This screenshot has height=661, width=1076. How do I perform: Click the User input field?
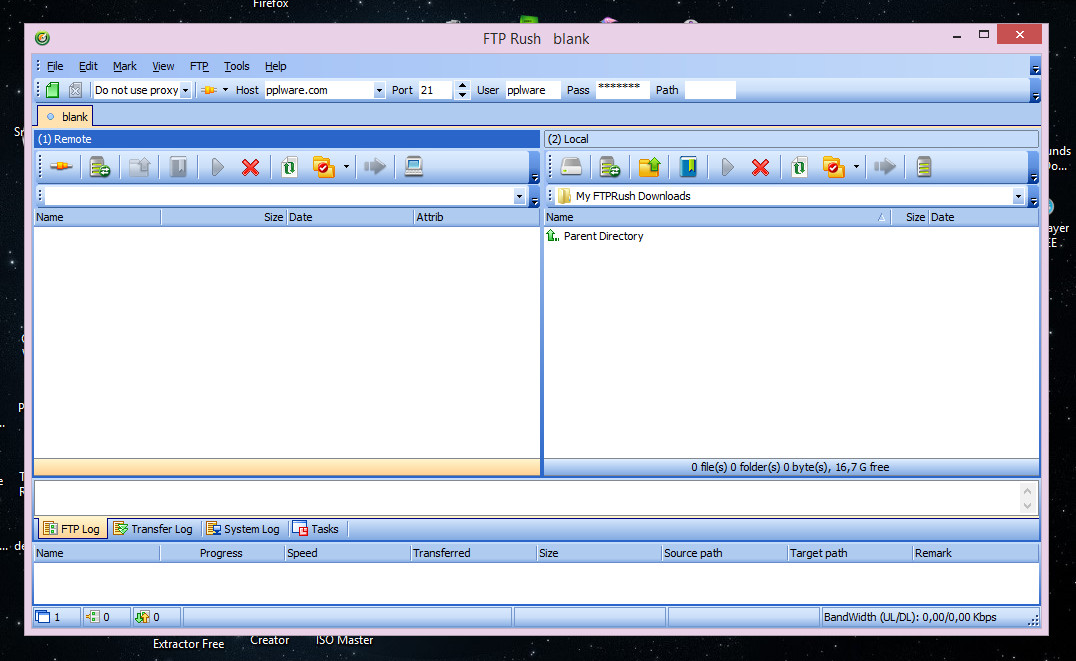coord(533,90)
